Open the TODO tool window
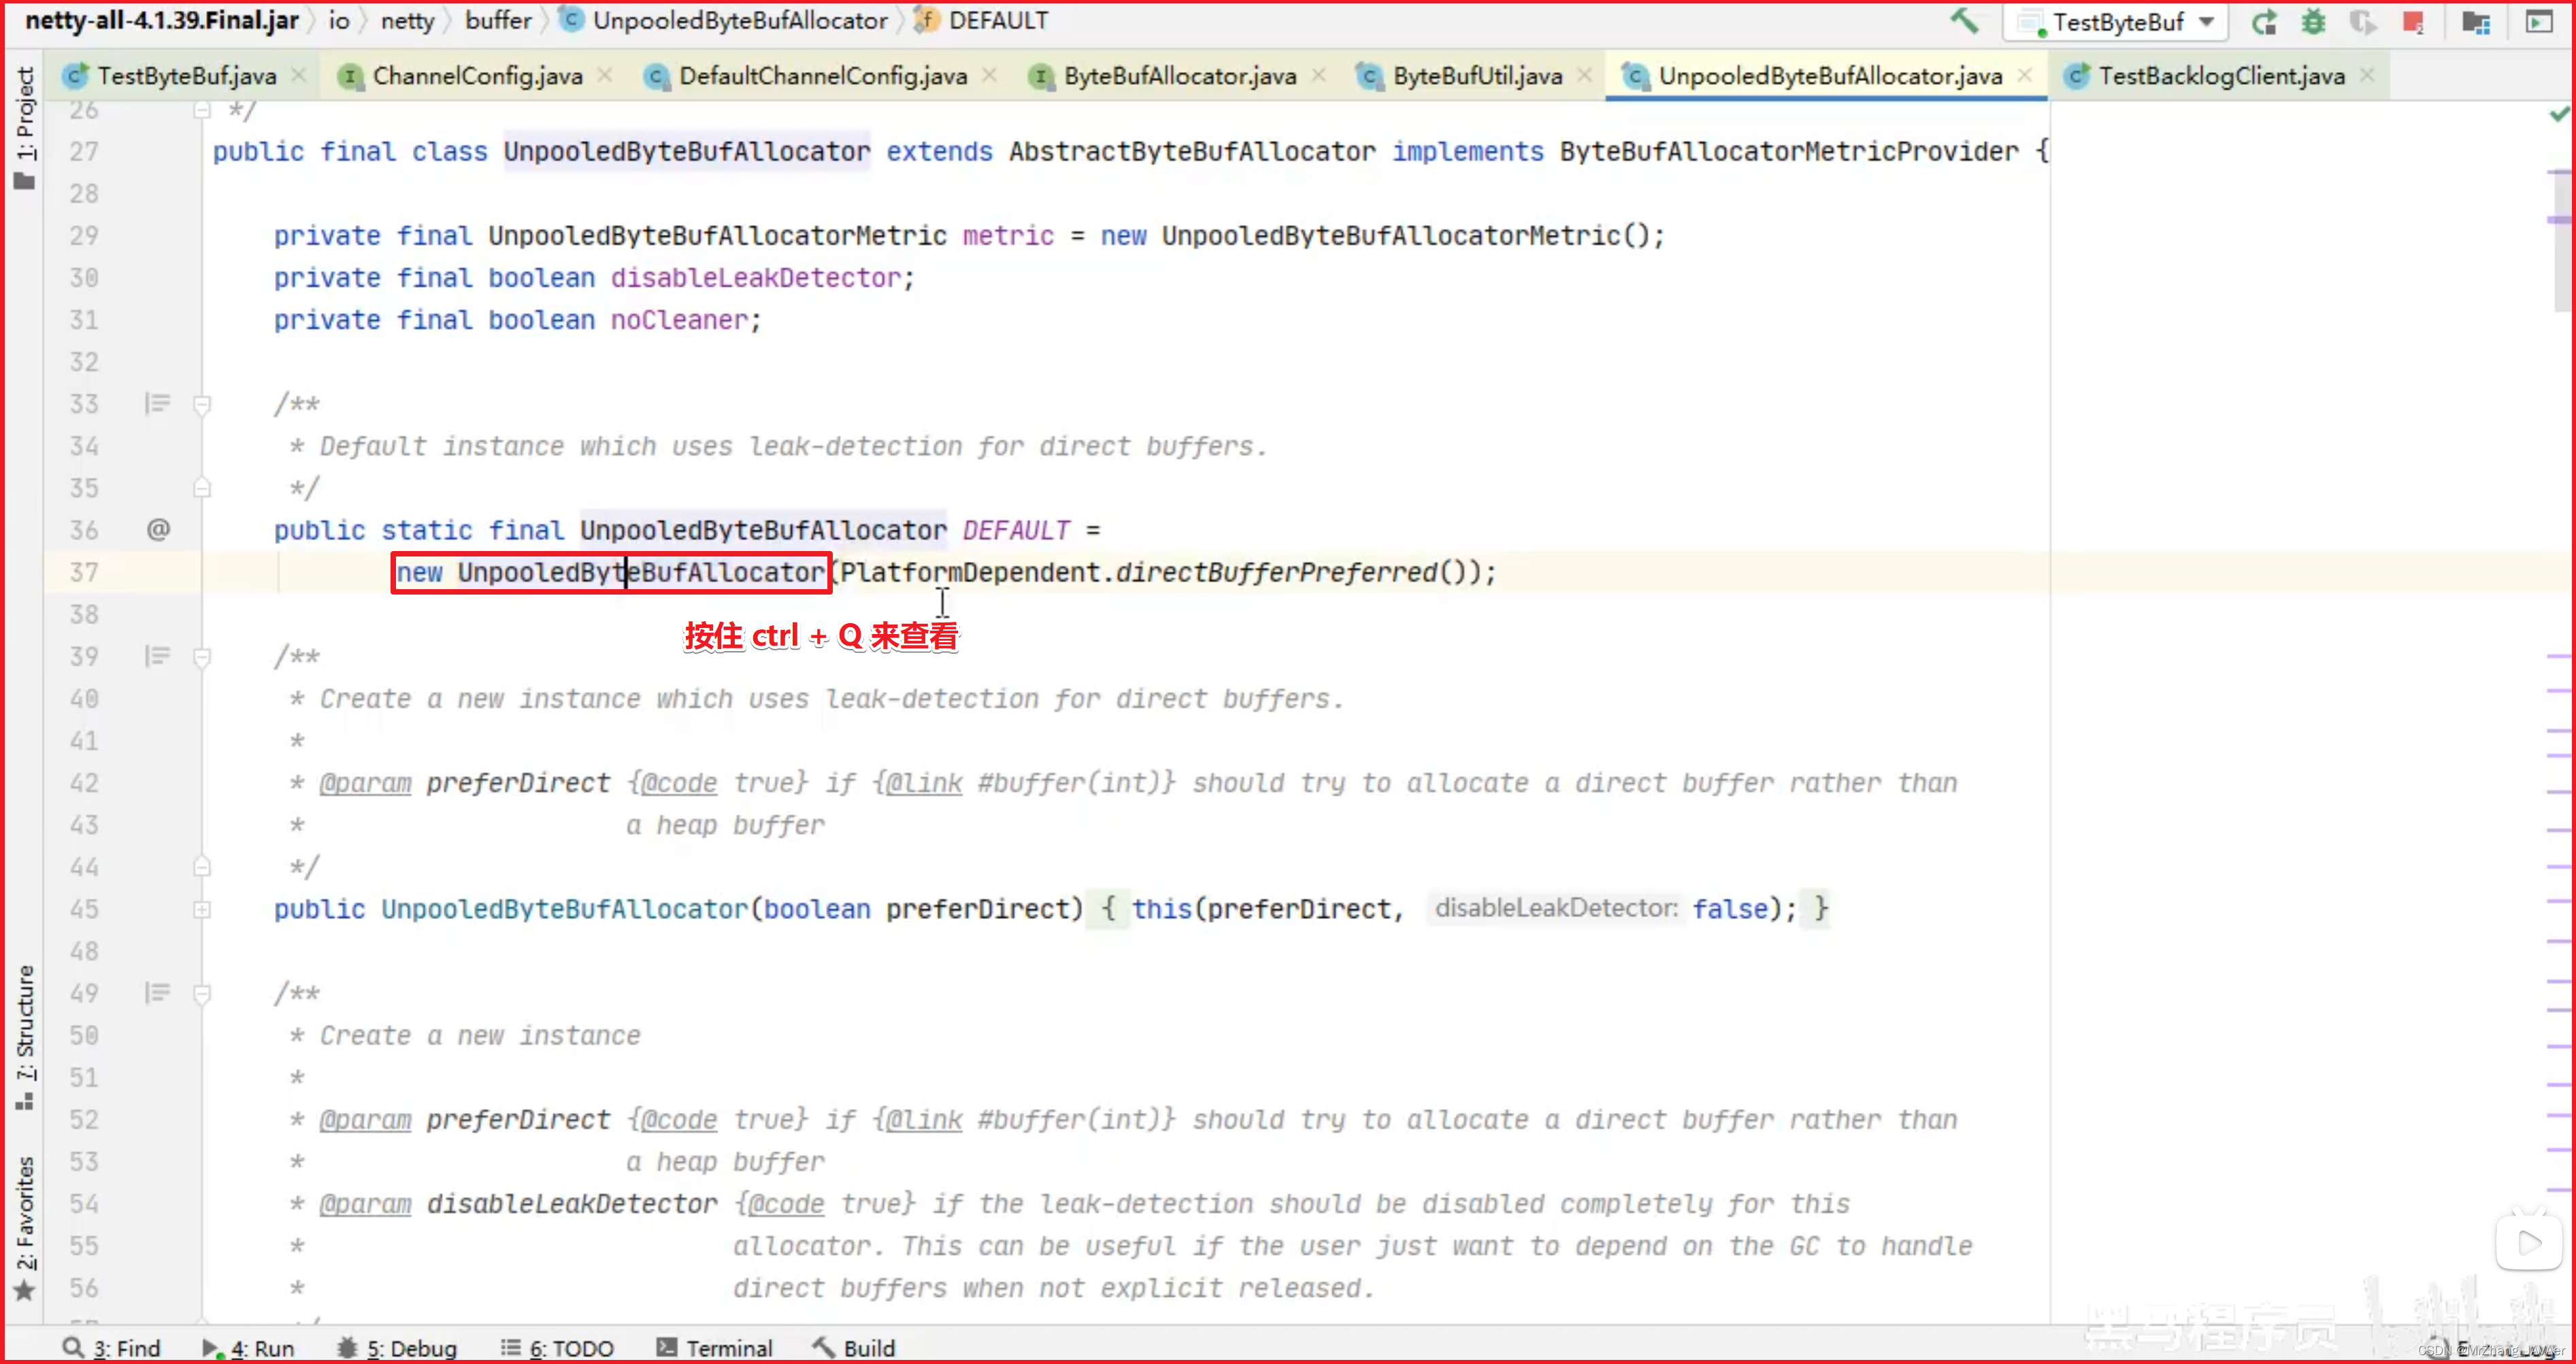 pos(557,1348)
